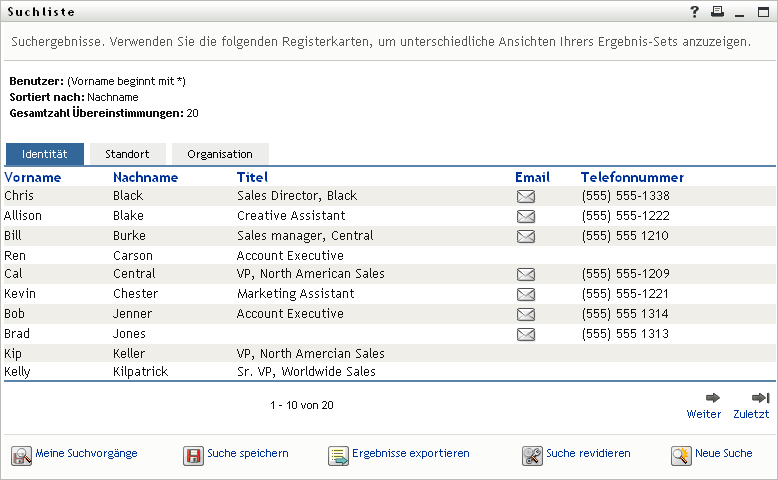This screenshot has height=480, width=778.
Task: Sort by the Vorname column header
Action: 33,177
